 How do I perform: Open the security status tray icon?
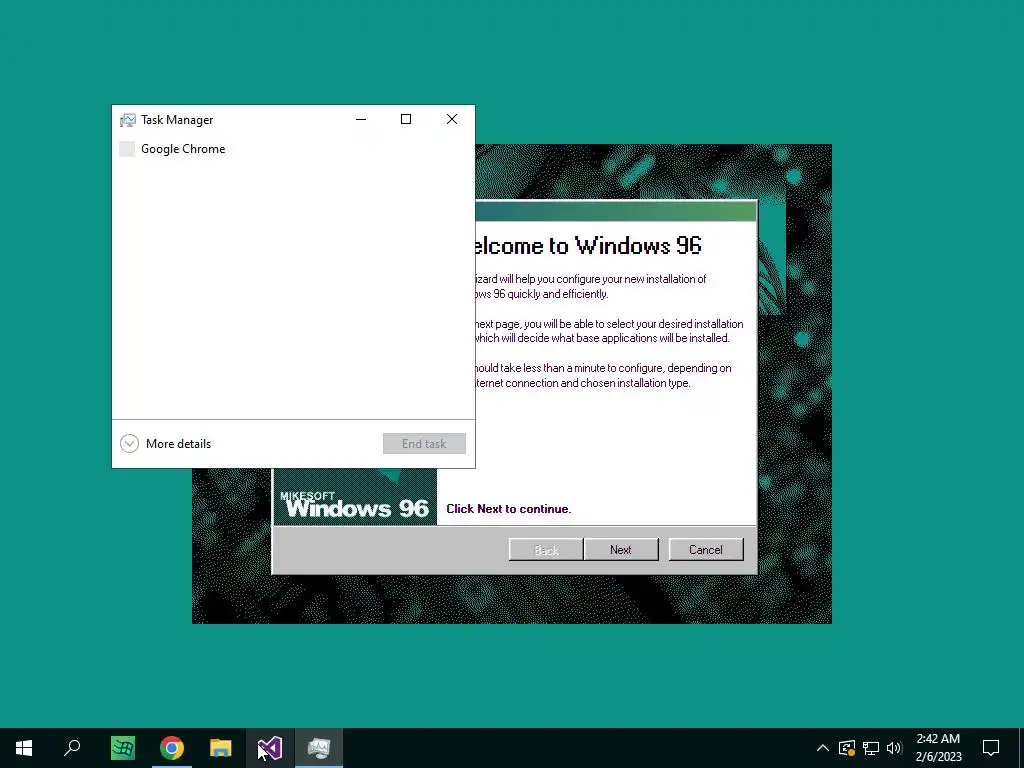(x=847, y=748)
